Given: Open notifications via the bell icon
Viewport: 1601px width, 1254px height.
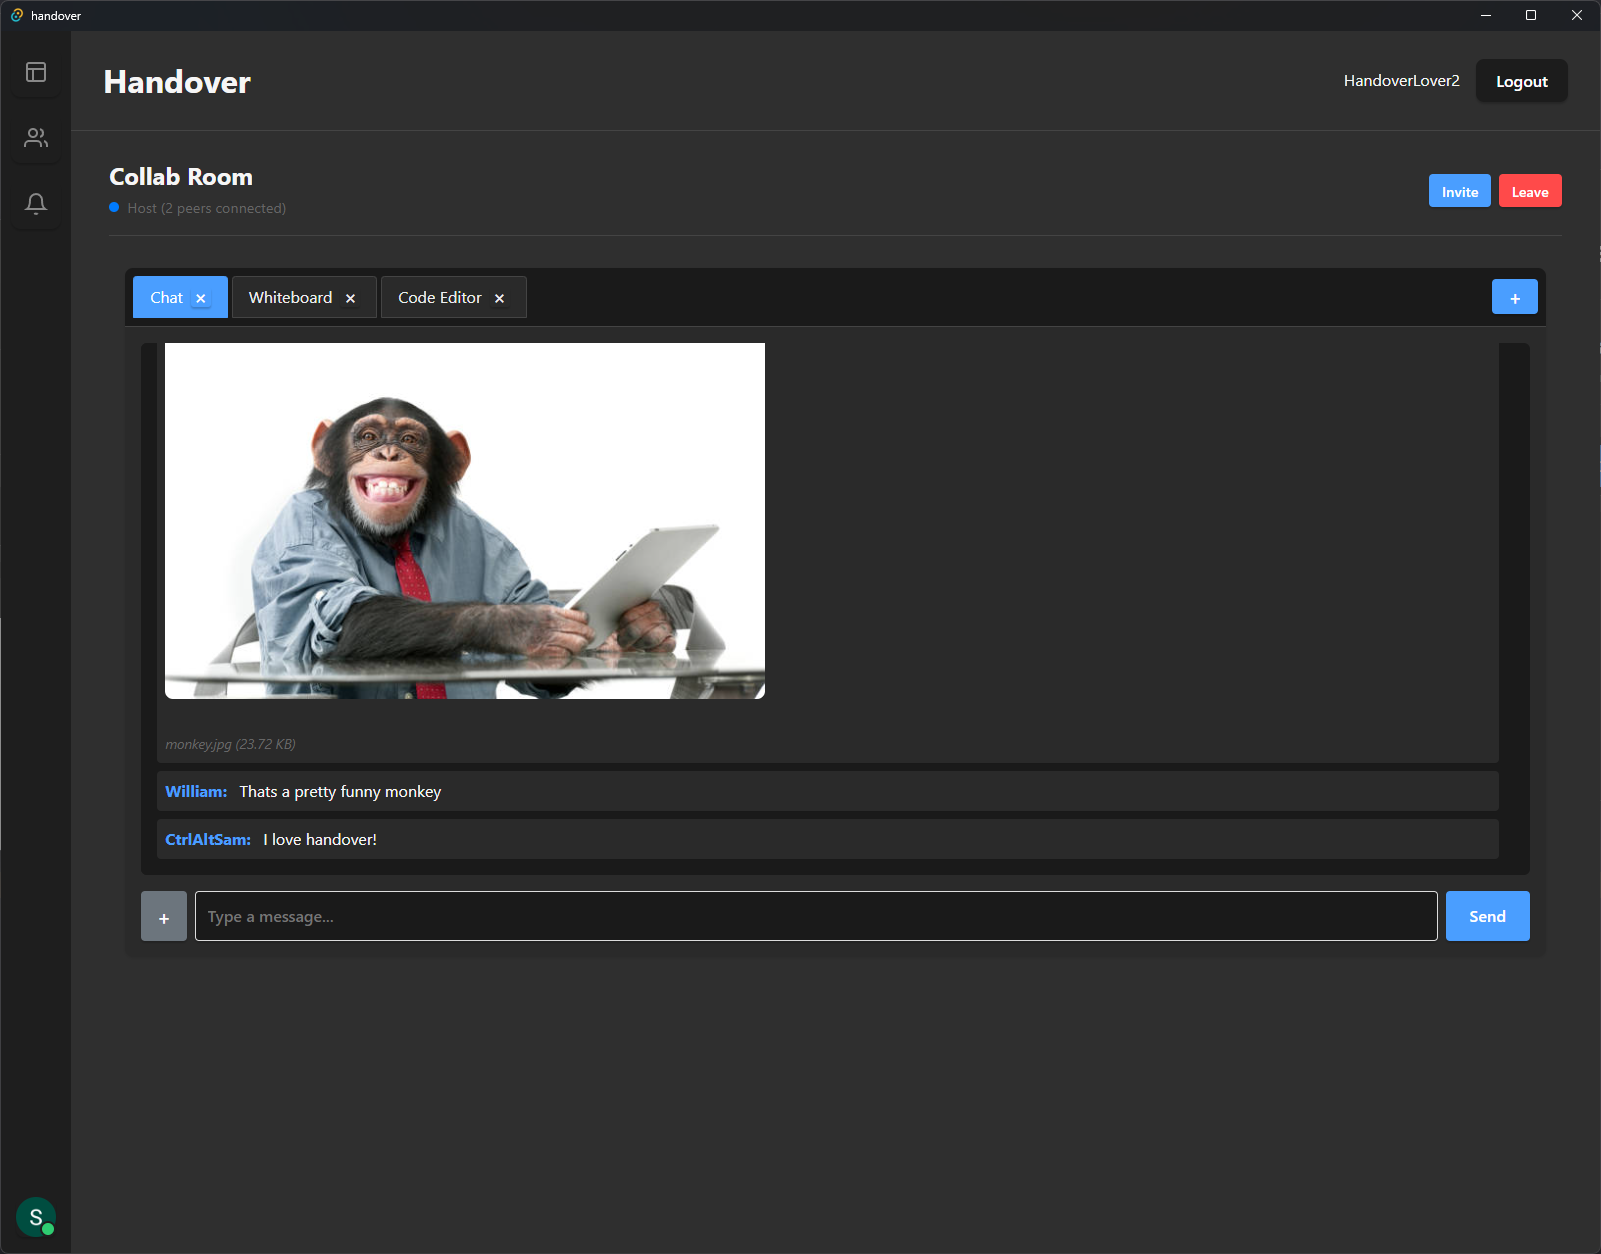Looking at the screenshot, I should click(x=36, y=203).
